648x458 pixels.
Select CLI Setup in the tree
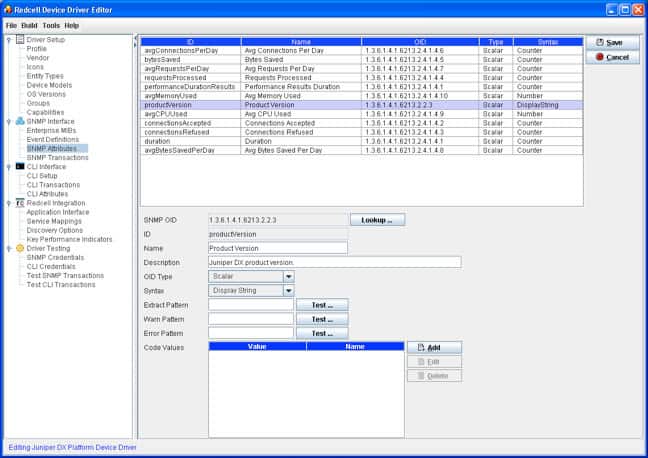[42, 176]
